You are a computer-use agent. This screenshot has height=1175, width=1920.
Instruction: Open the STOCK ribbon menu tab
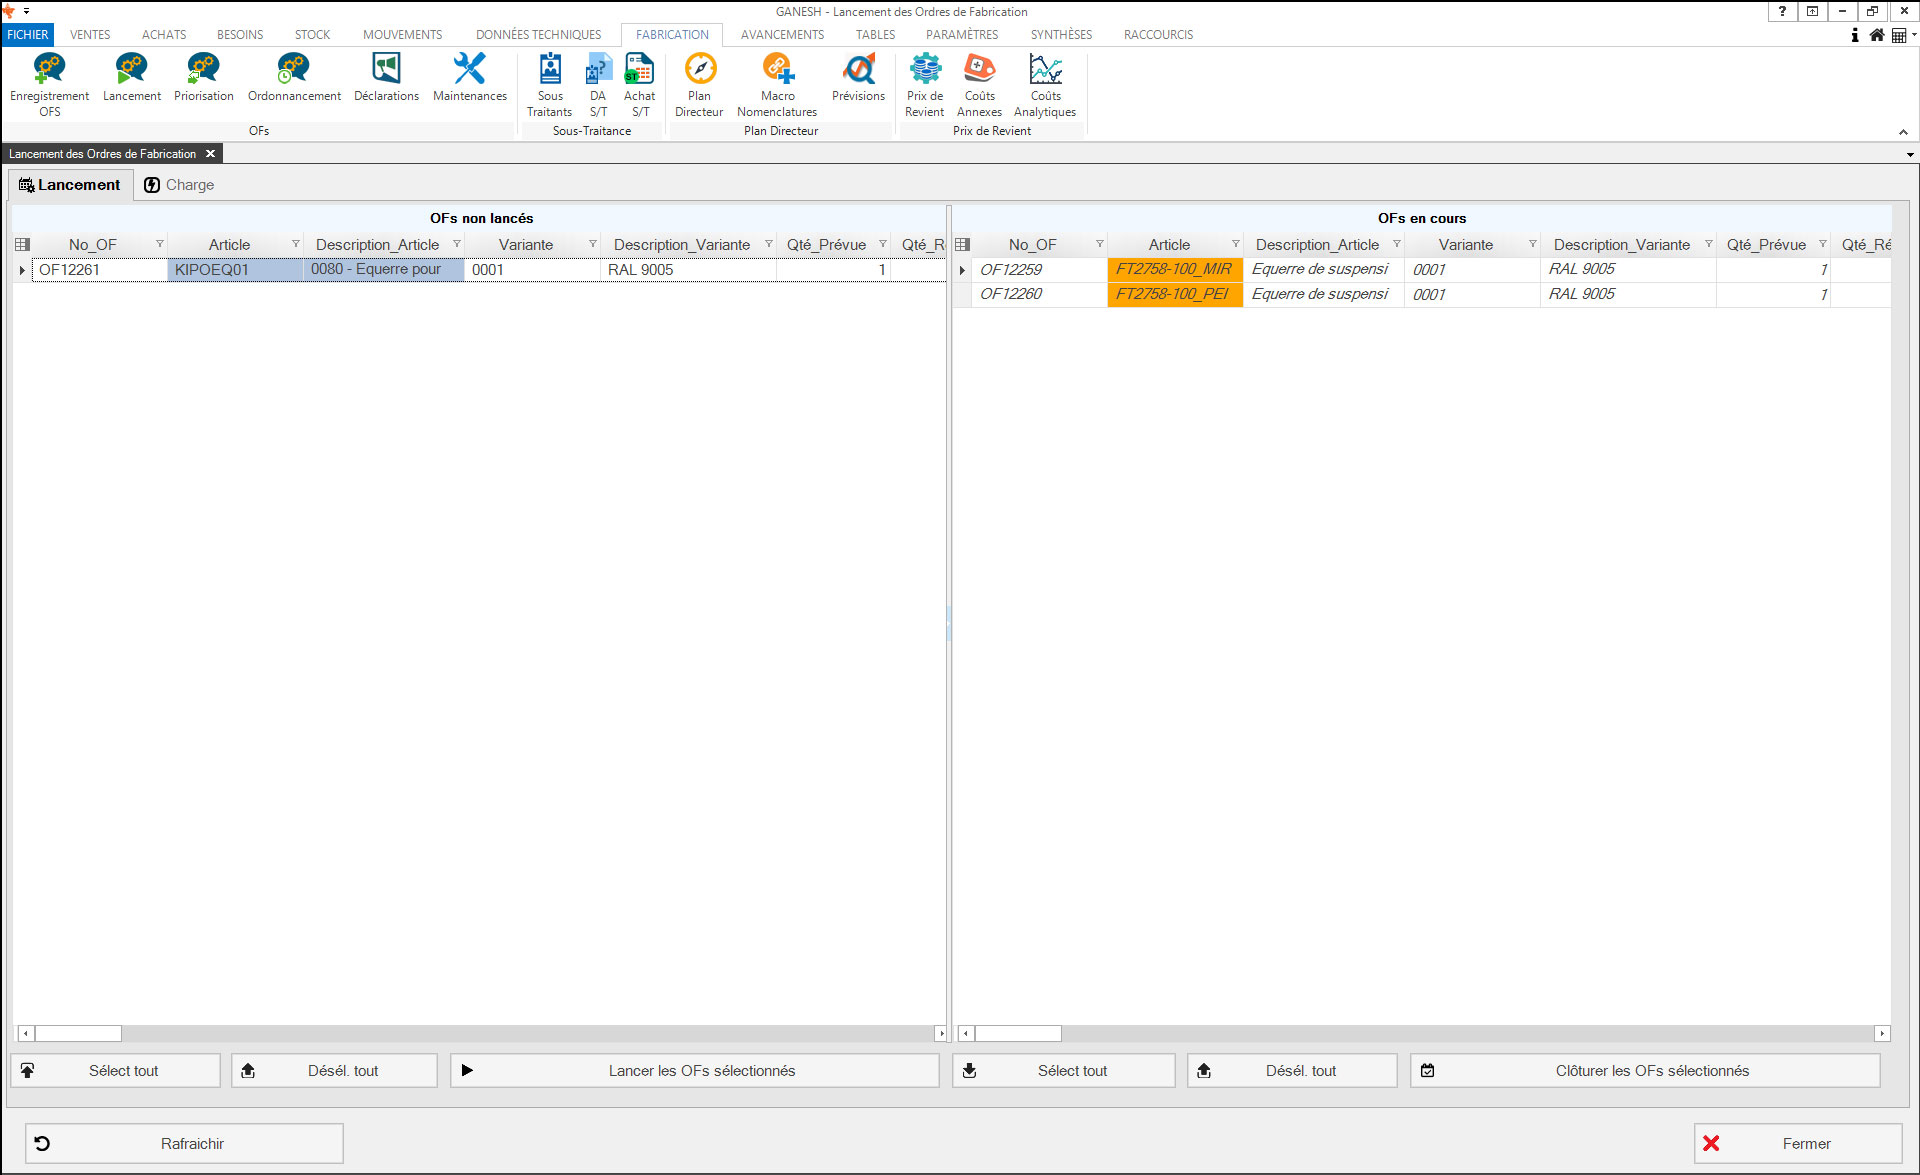tap(312, 34)
